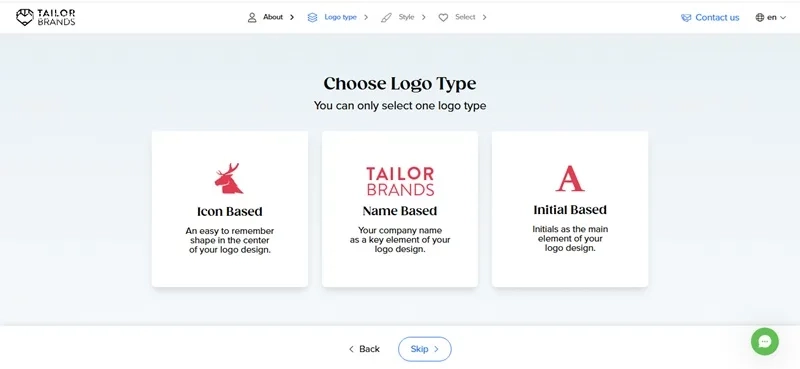Click "Your company name" description text
This screenshot has width=800, height=369.
coord(400,240)
